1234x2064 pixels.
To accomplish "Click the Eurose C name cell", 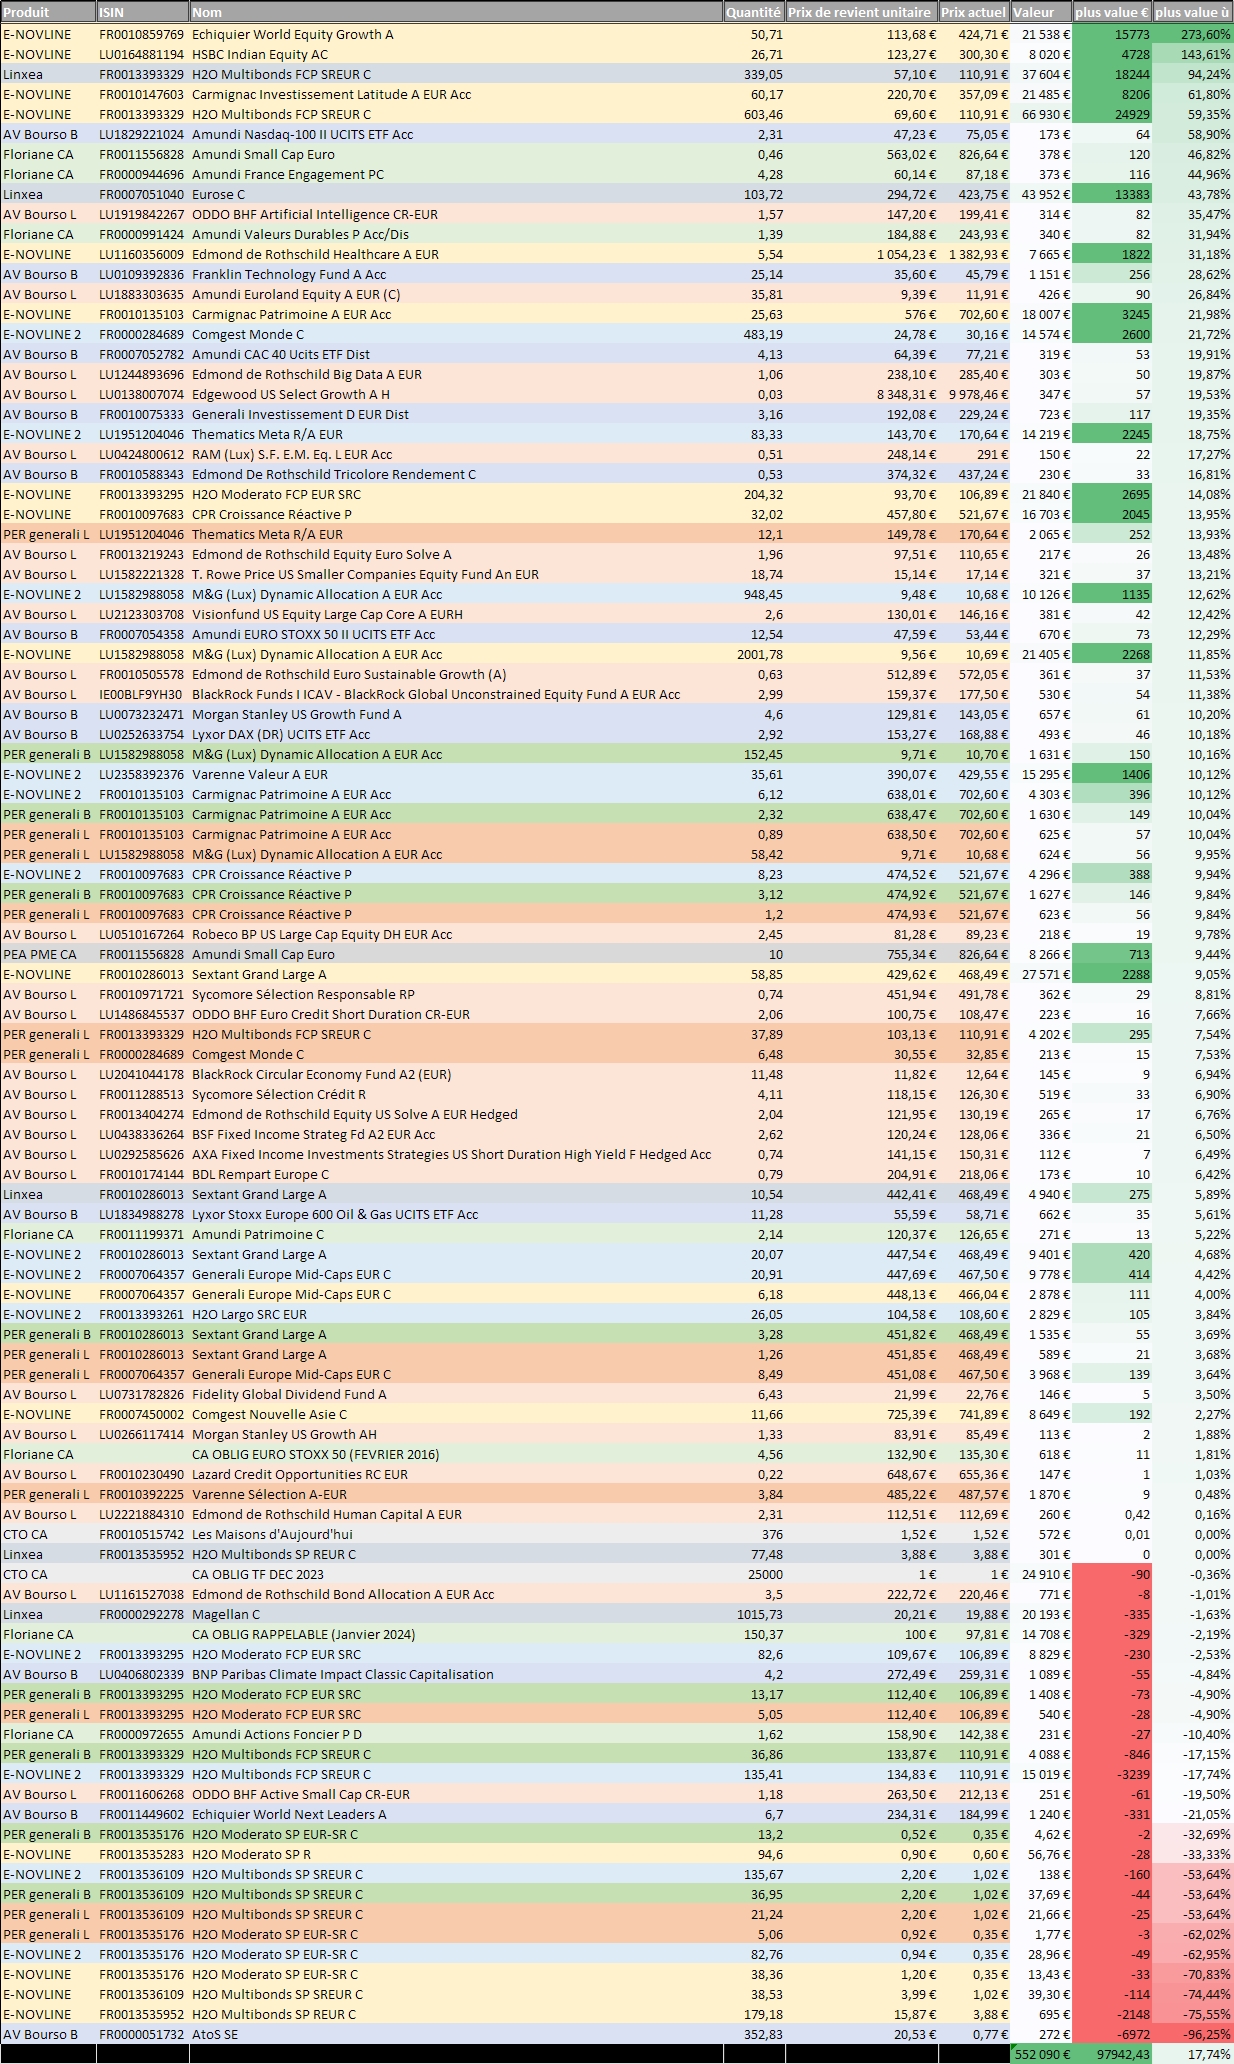I will point(456,194).
